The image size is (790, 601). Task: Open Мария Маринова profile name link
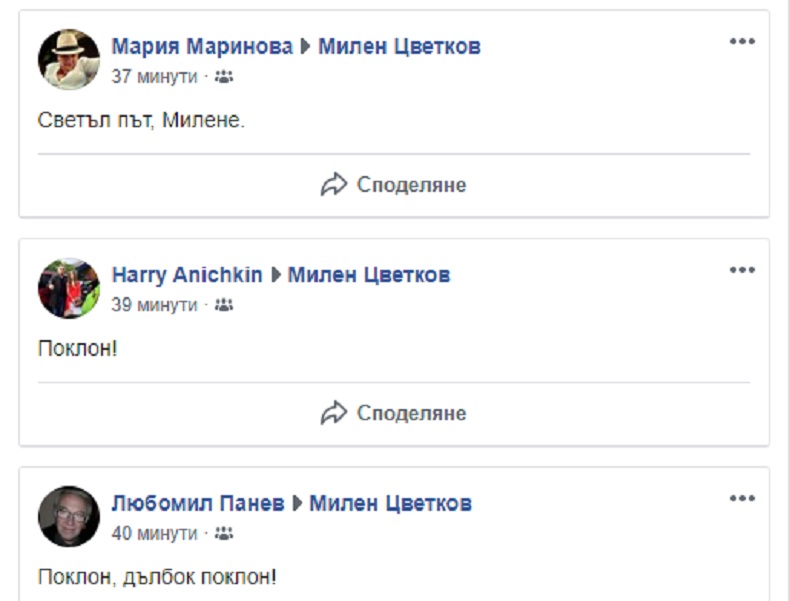coord(202,46)
